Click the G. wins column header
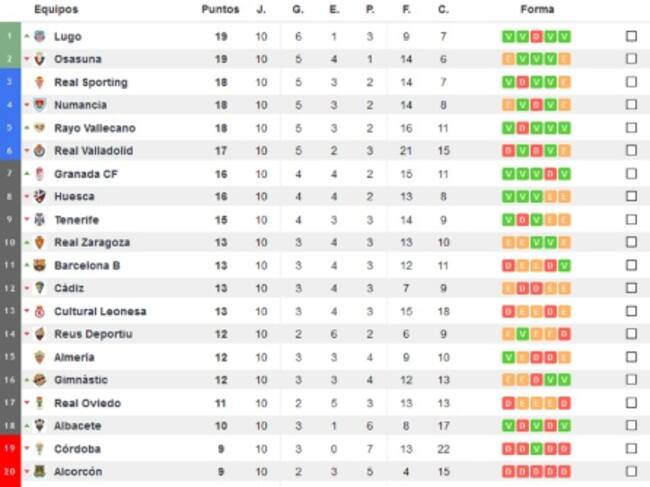 click(298, 9)
